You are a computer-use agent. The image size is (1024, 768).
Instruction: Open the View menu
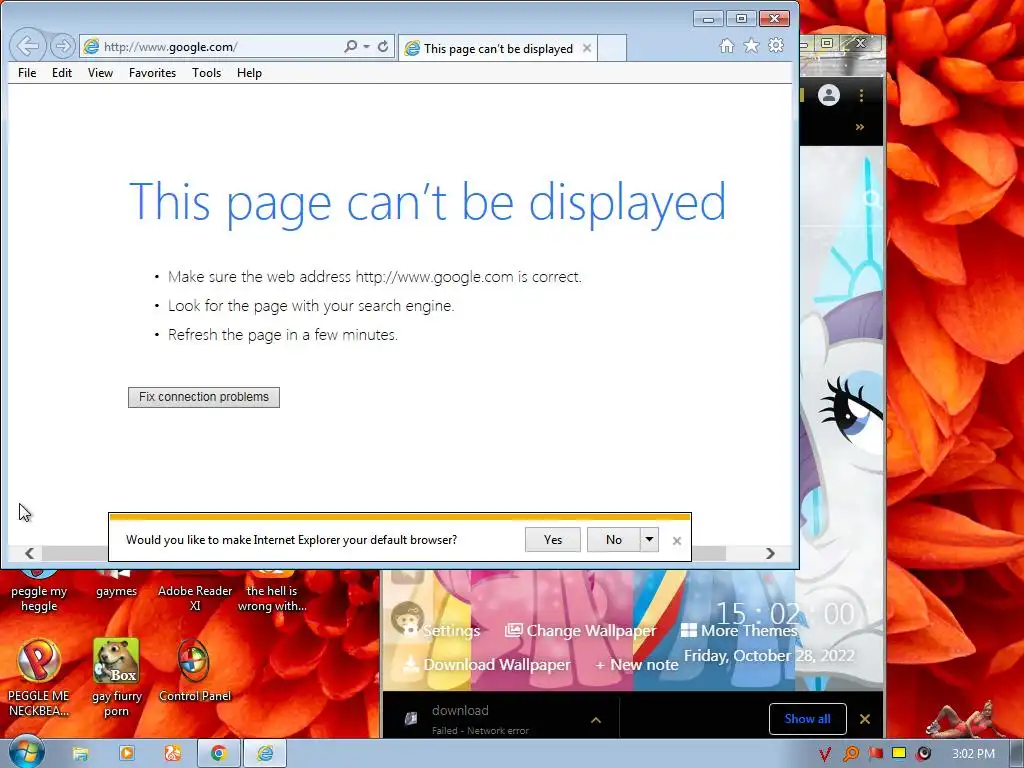click(x=100, y=73)
